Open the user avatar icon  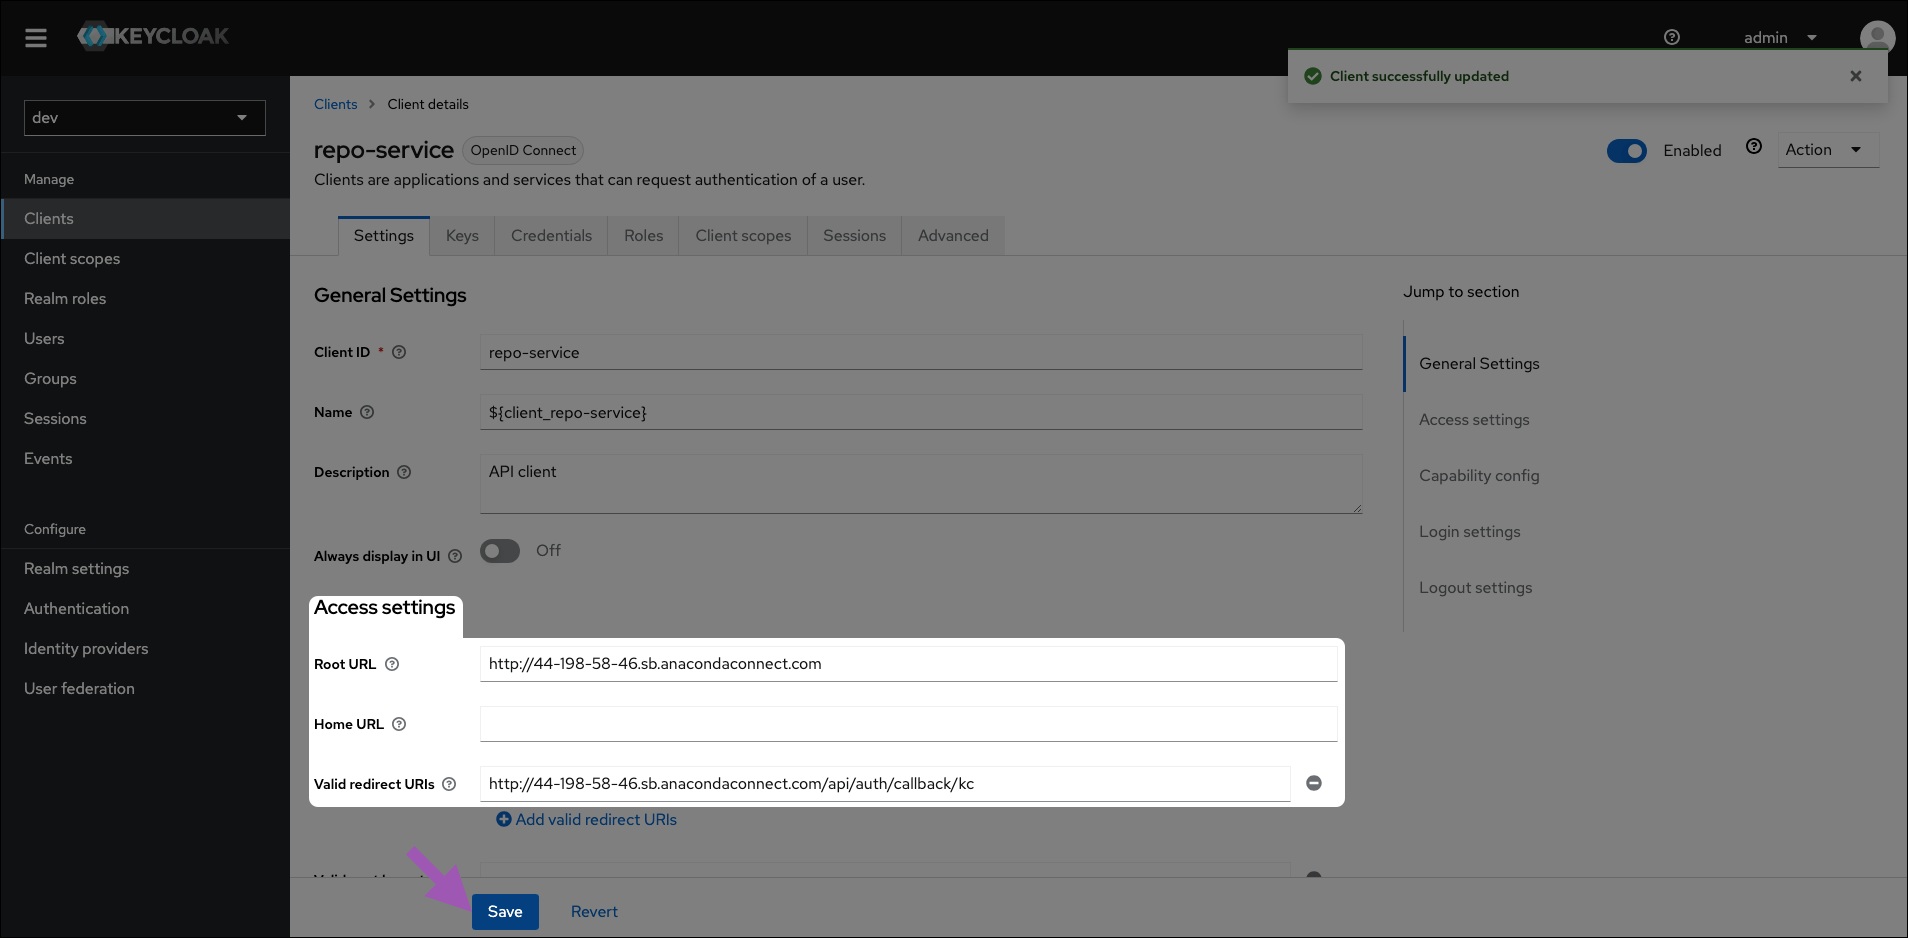tap(1877, 37)
